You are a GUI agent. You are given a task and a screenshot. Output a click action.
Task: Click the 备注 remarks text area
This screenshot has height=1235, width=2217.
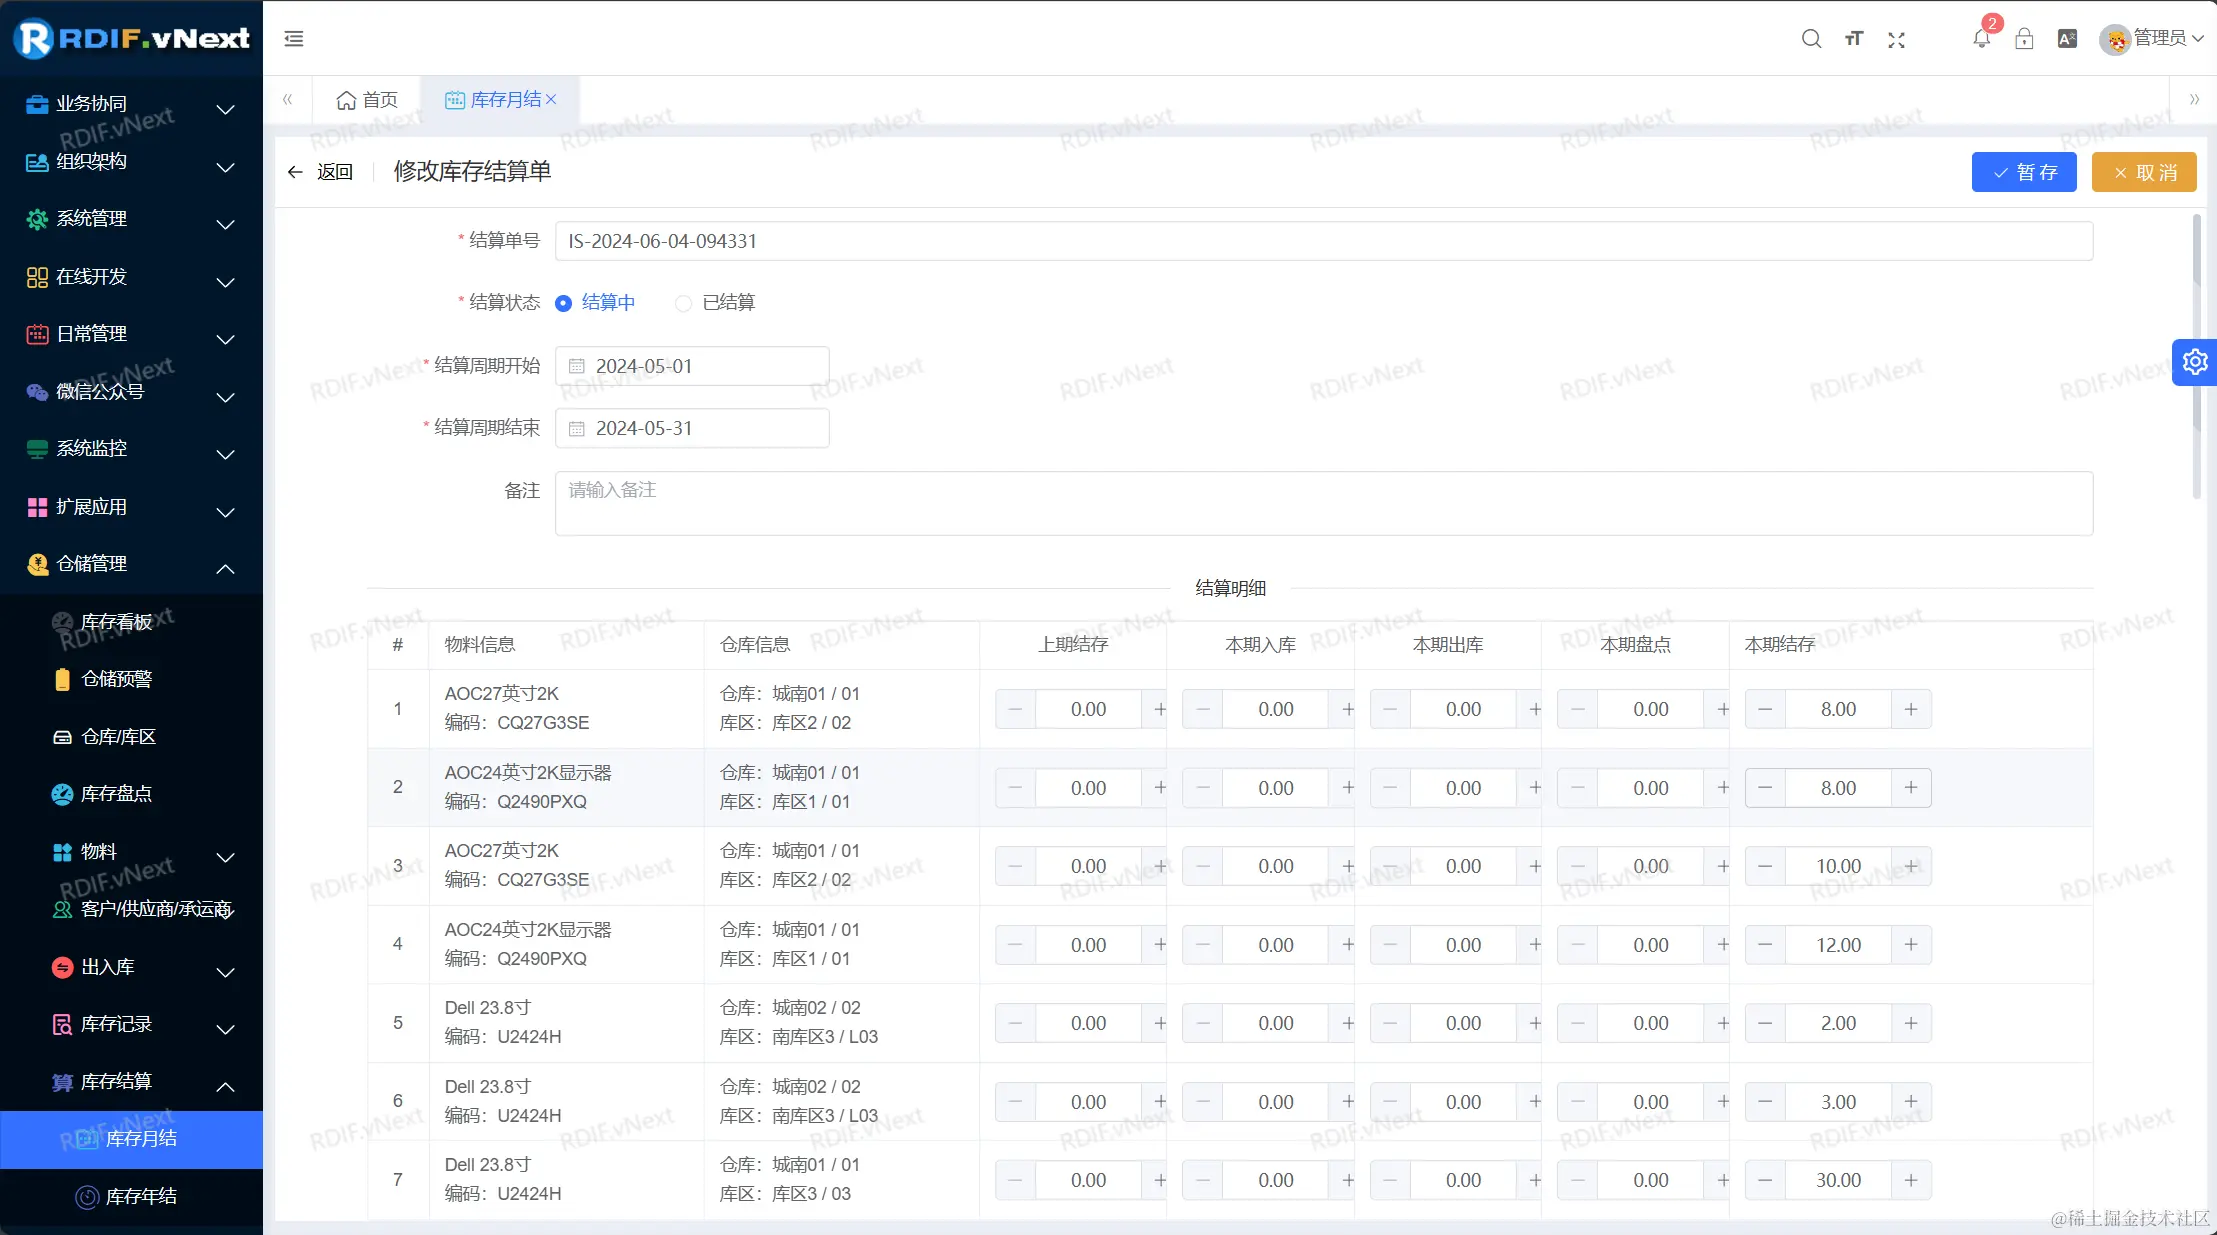point(1323,503)
